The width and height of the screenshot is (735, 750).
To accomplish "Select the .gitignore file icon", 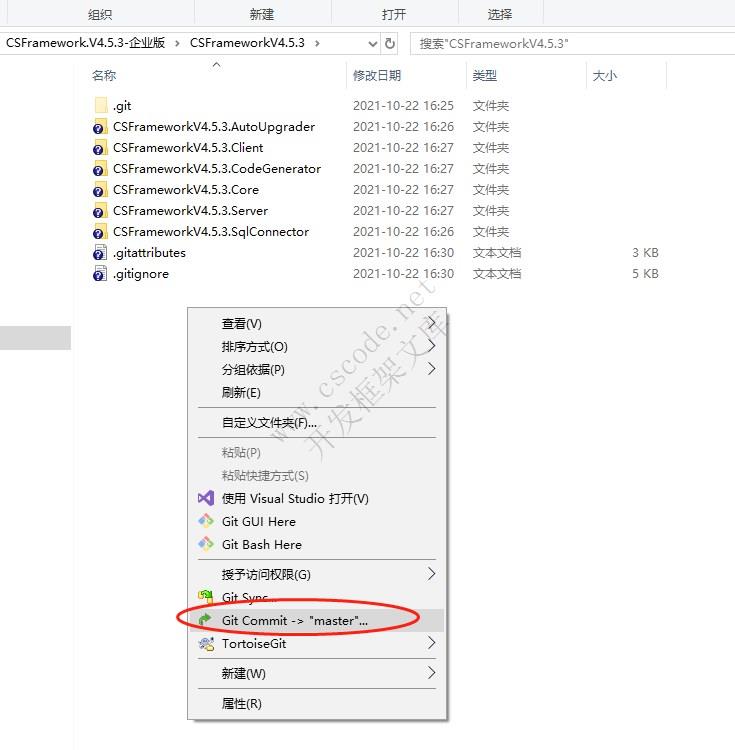I will point(100,273).
